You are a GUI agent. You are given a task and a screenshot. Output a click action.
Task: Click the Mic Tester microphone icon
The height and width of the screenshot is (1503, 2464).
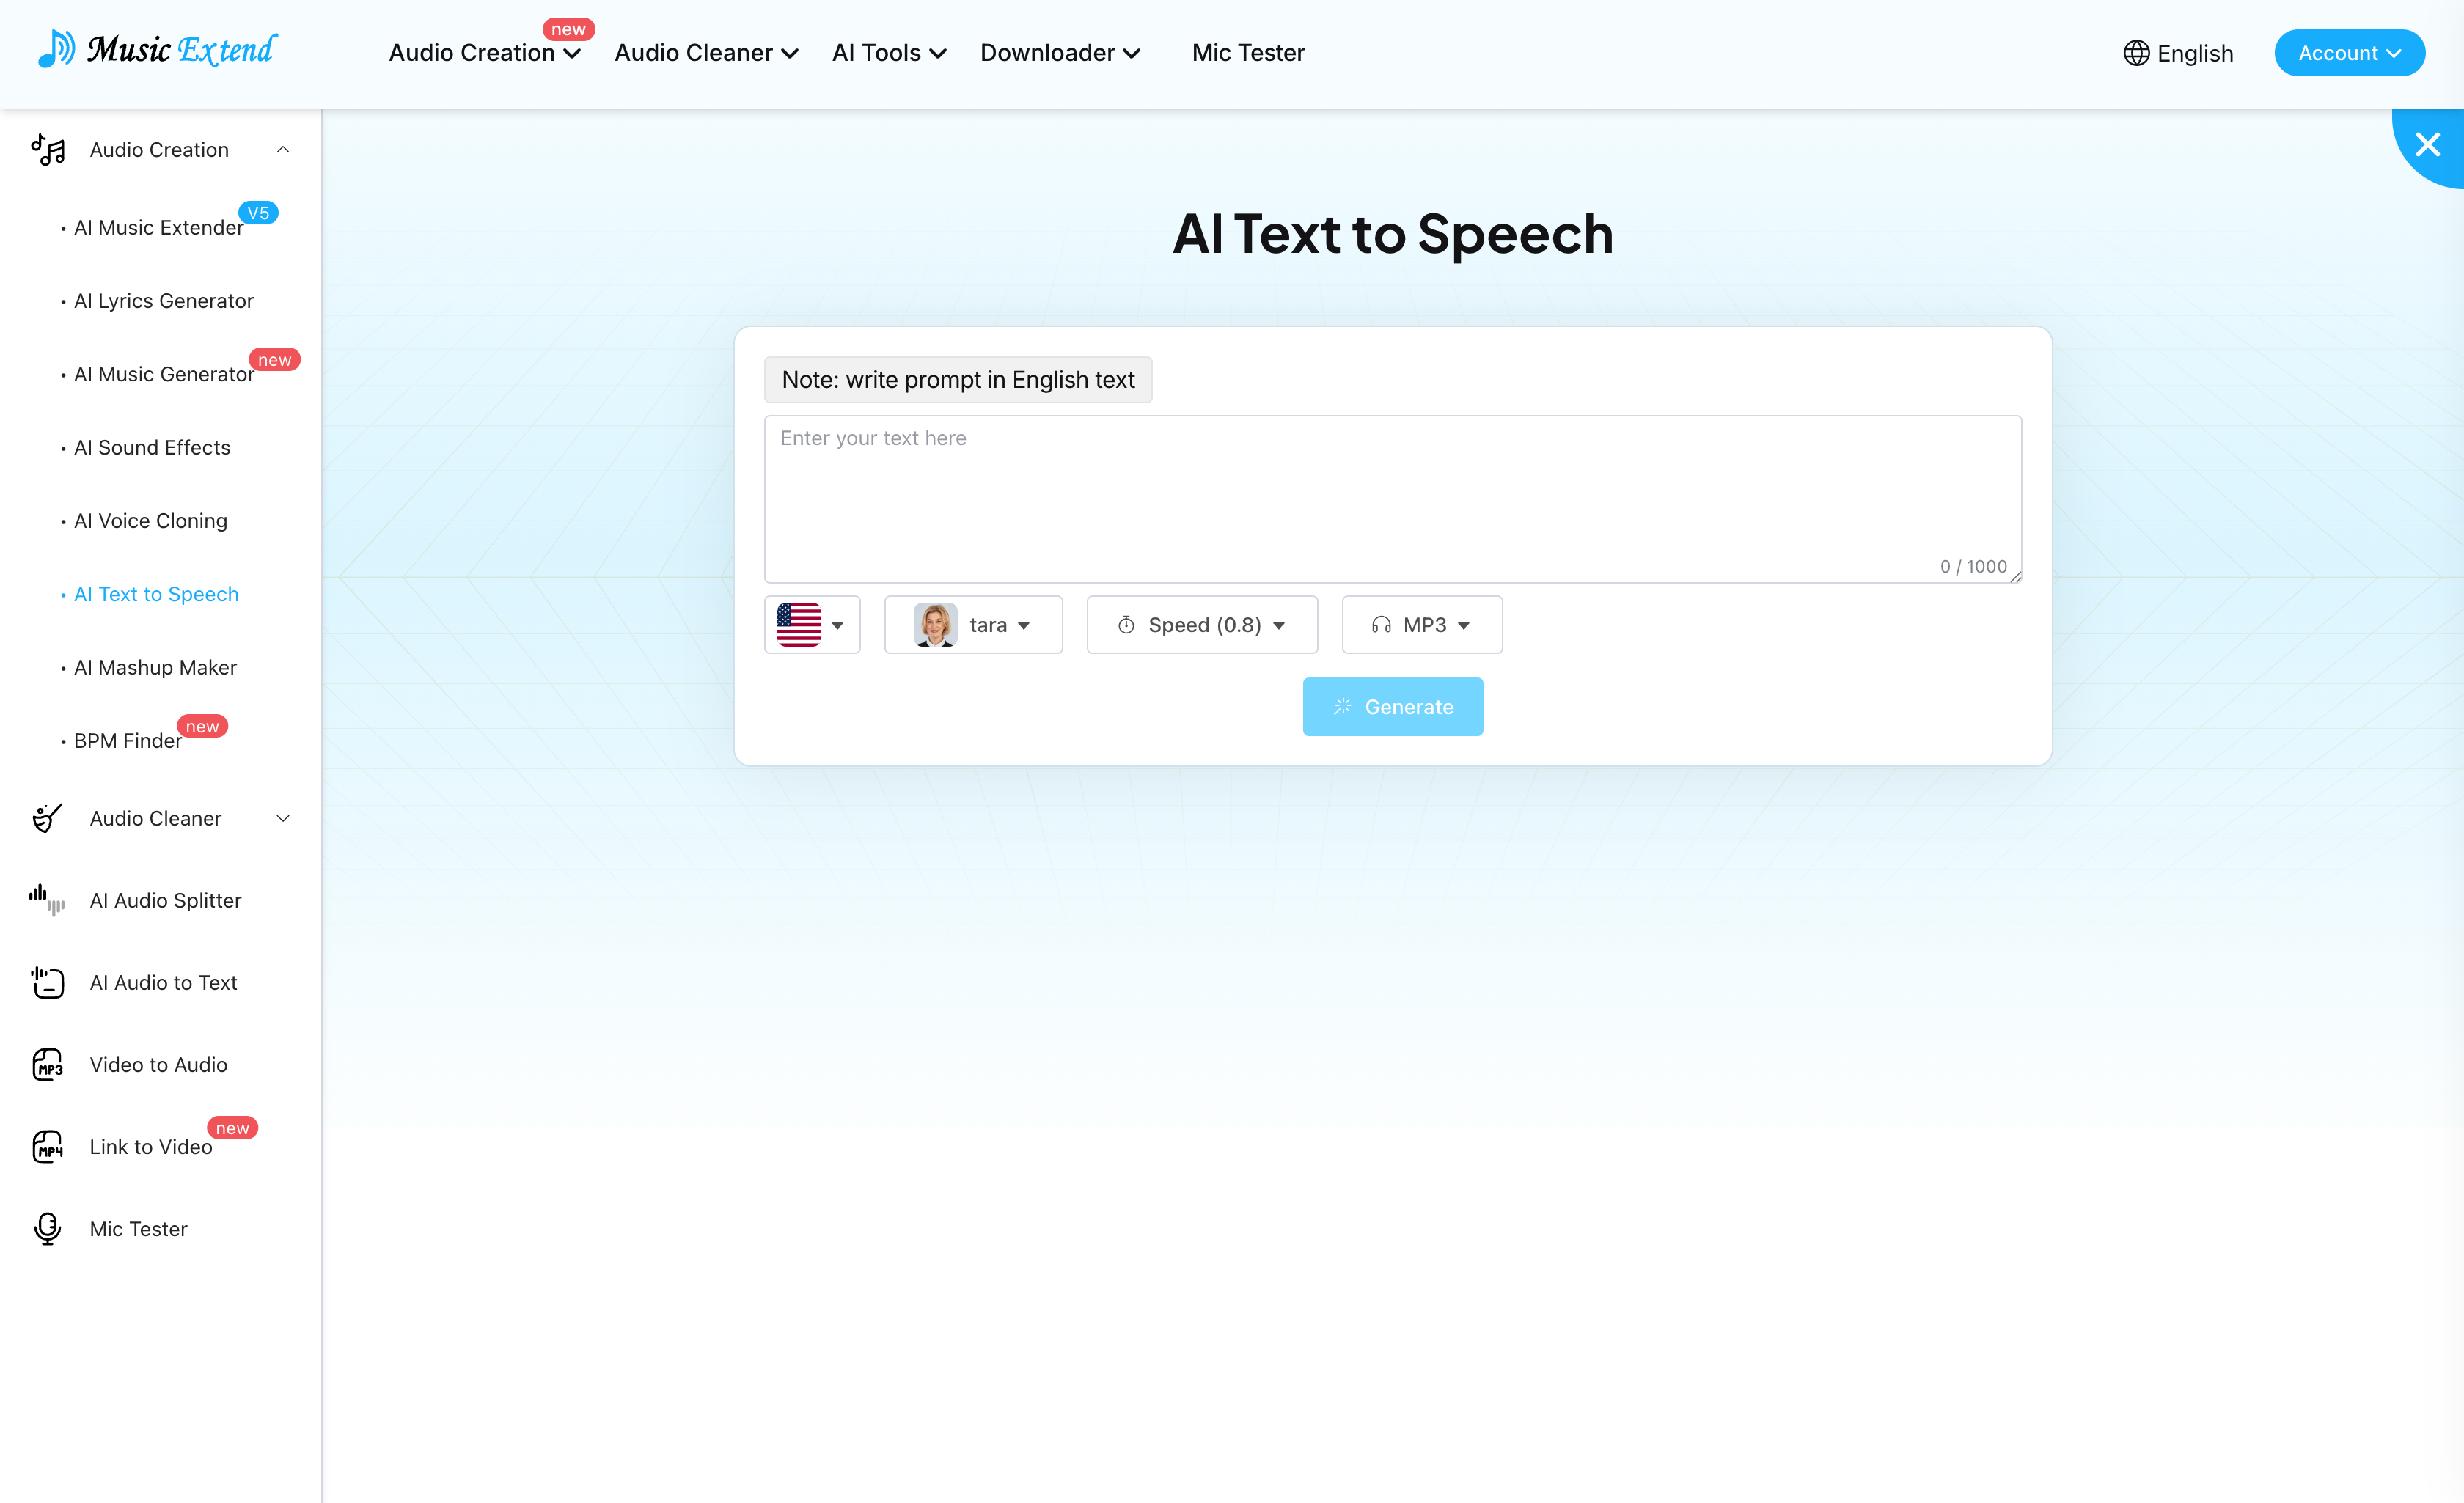point(47,1228)
